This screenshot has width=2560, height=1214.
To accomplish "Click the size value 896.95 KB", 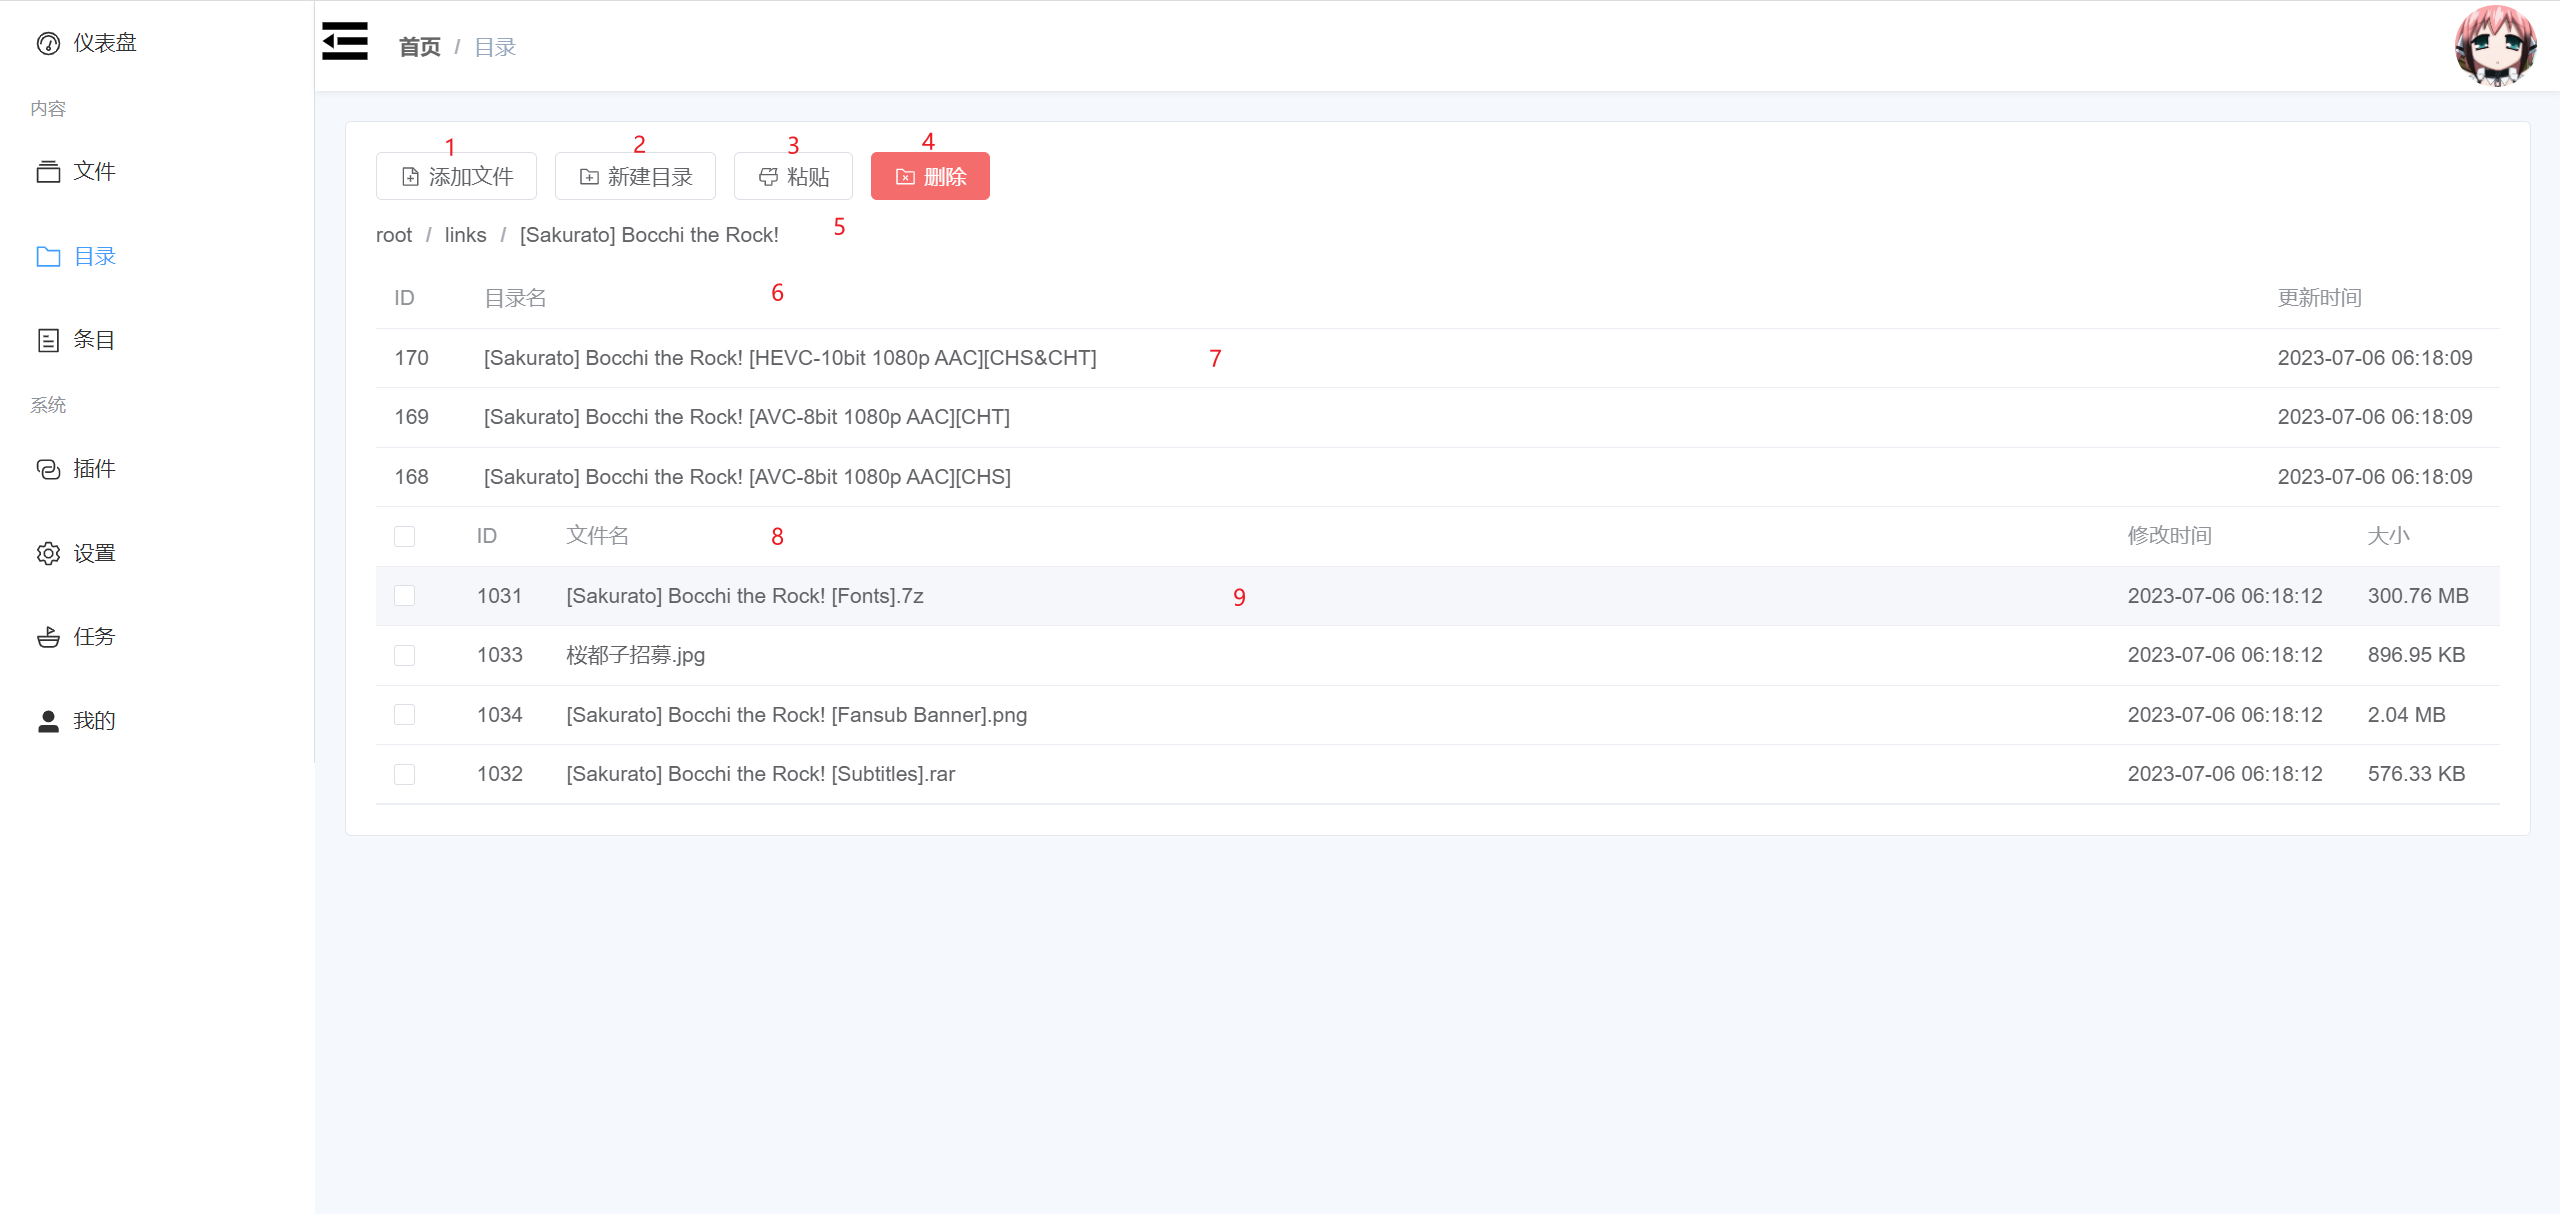I will coord(2416,655).
